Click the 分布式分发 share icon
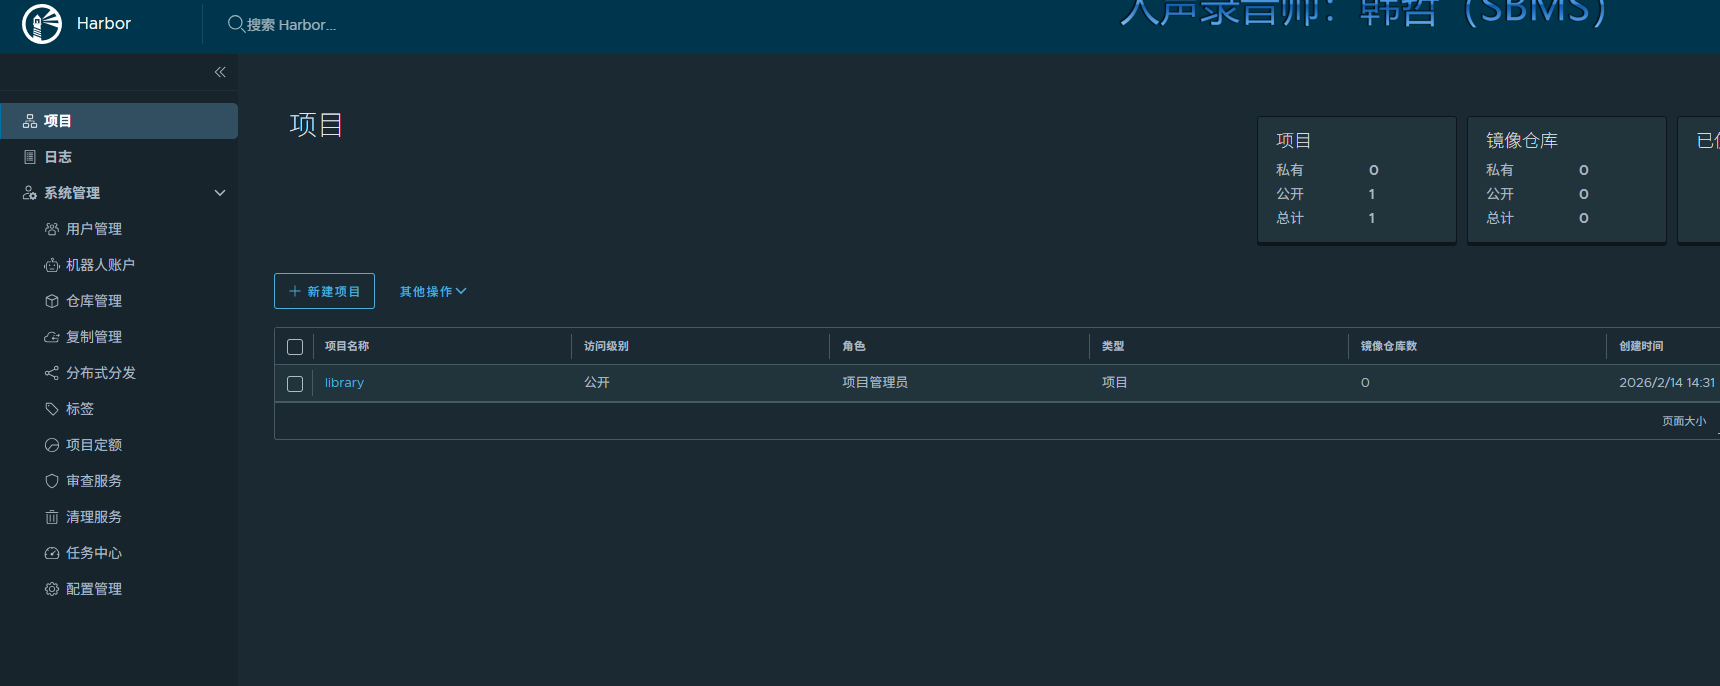The width and height of the screenshot is (1720, 686). 52,373
